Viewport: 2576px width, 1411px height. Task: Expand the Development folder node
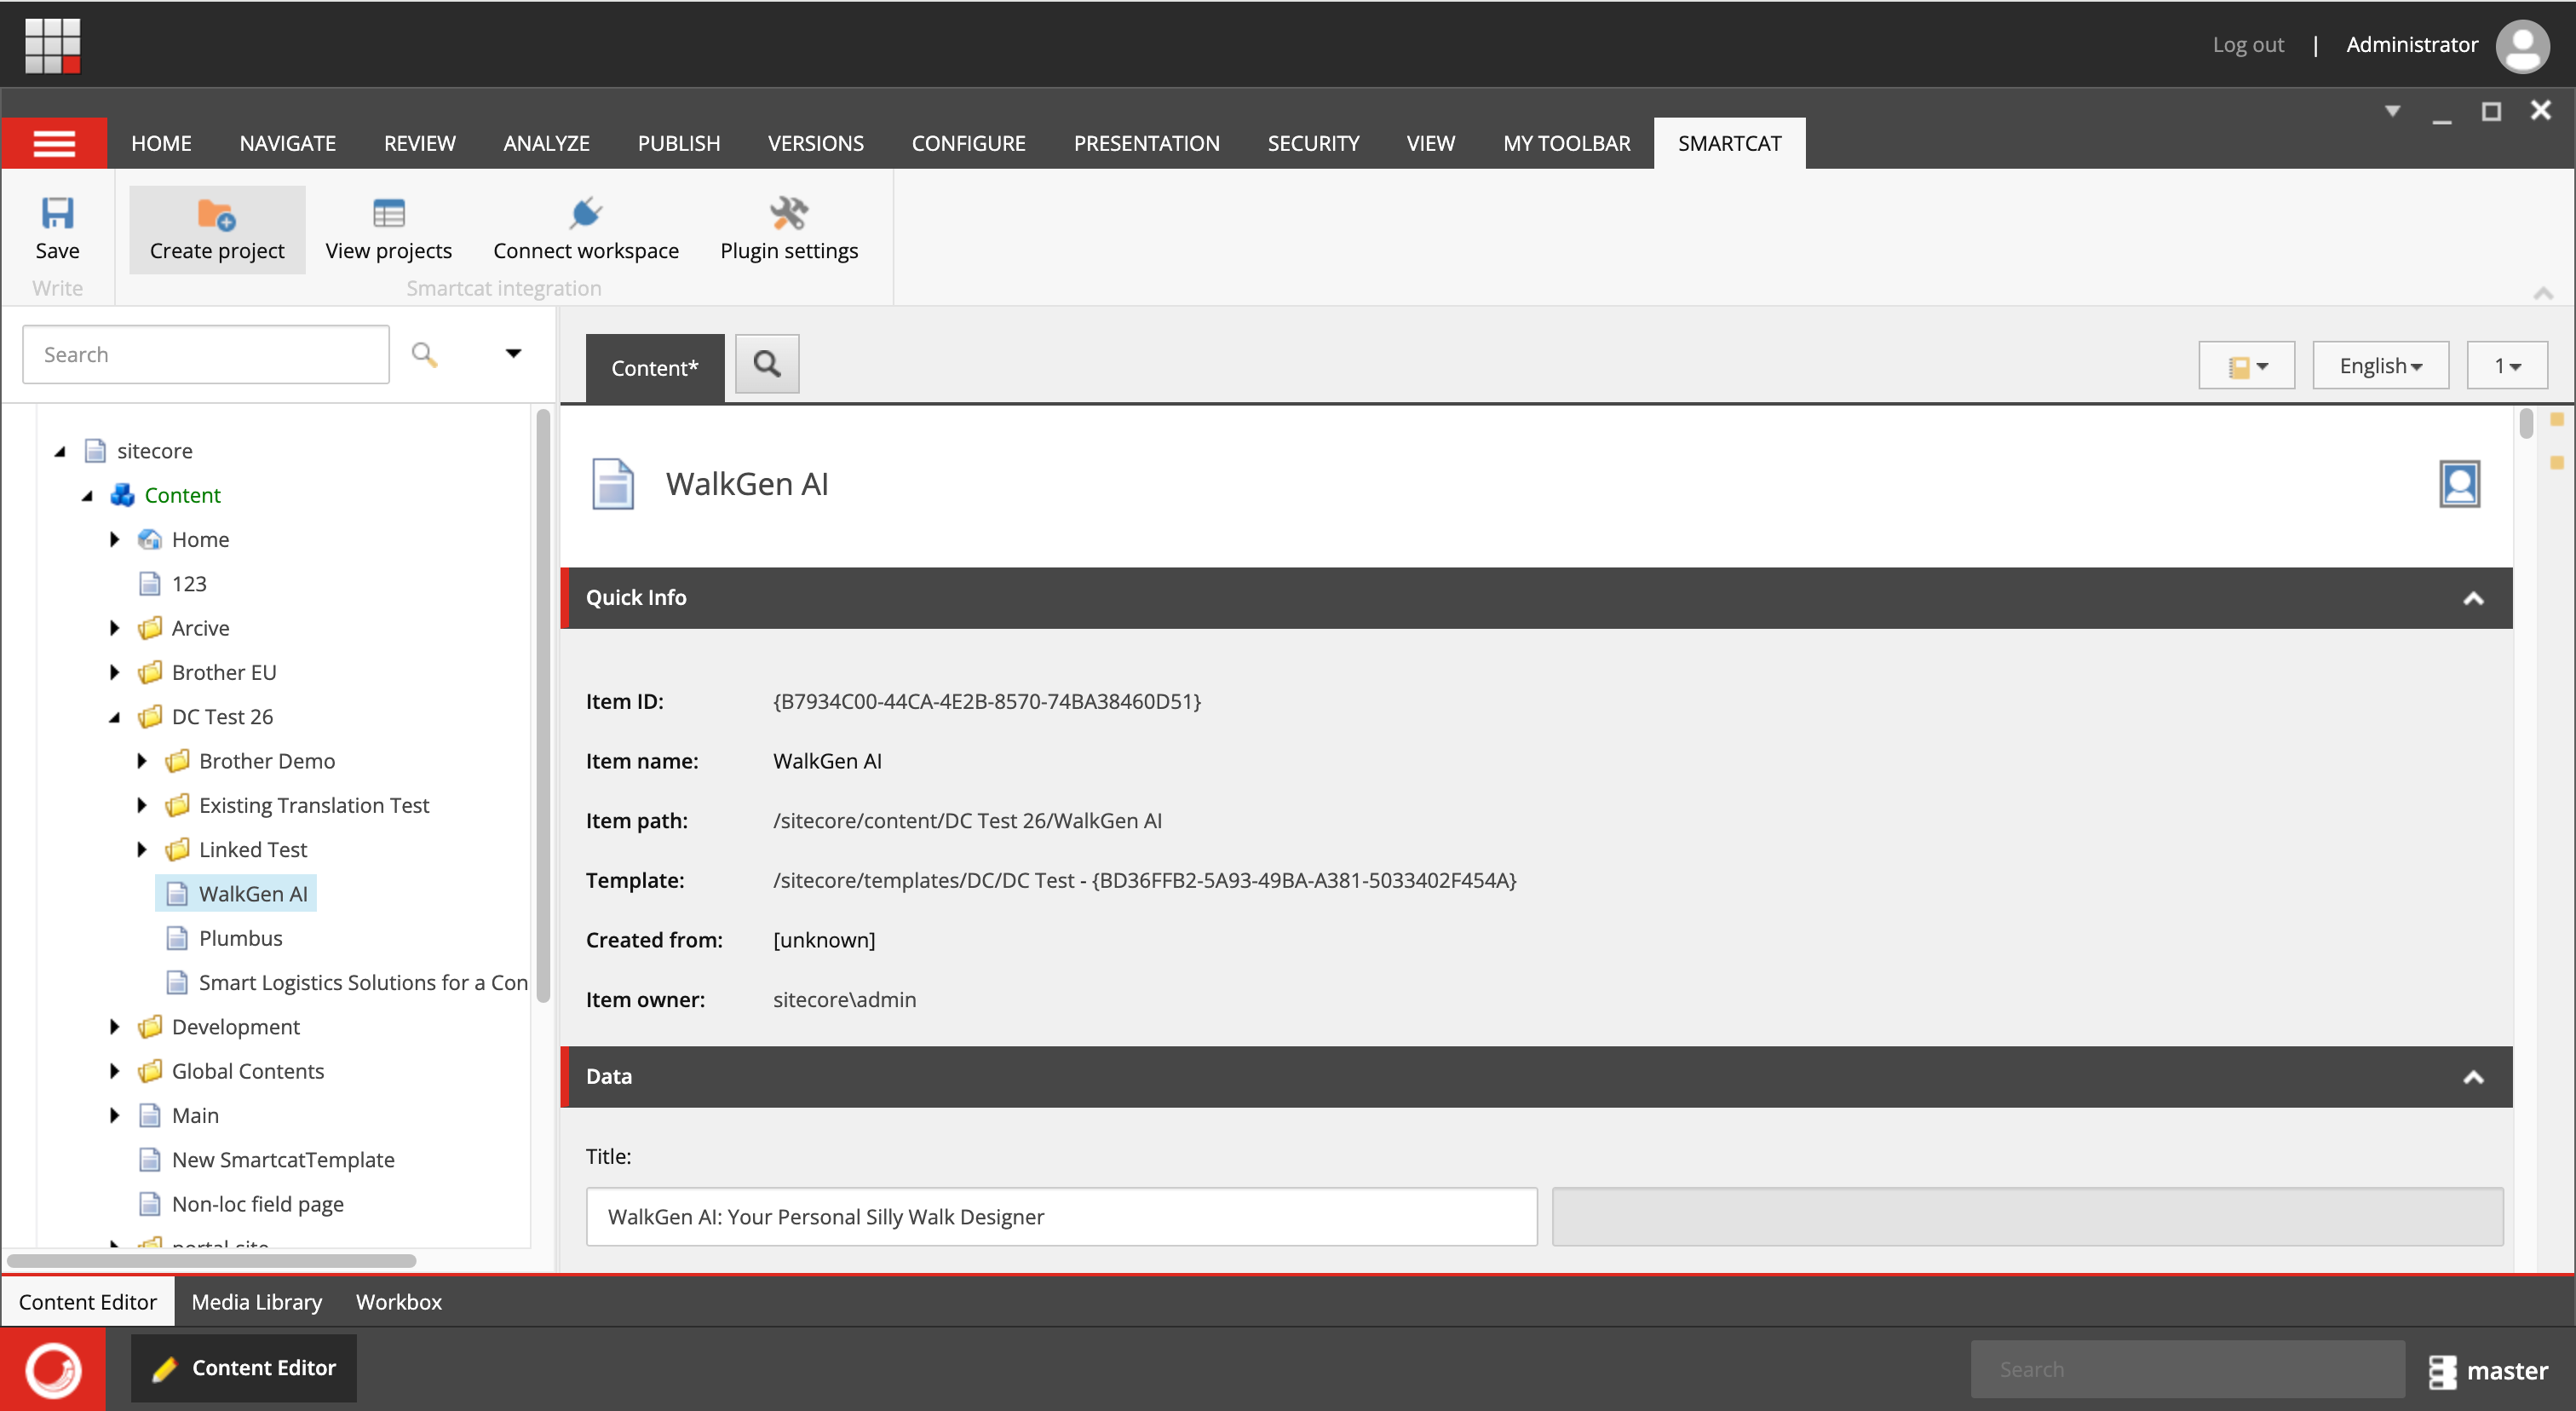click(114, 1027)
